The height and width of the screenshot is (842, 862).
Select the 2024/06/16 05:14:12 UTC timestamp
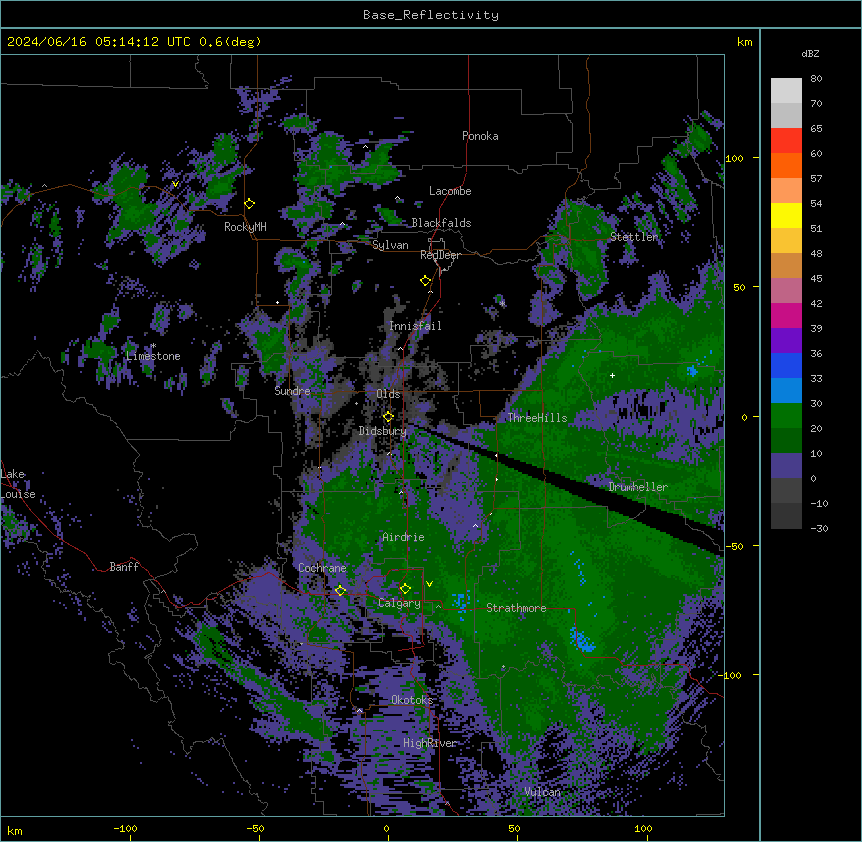[x=99, y=42]
